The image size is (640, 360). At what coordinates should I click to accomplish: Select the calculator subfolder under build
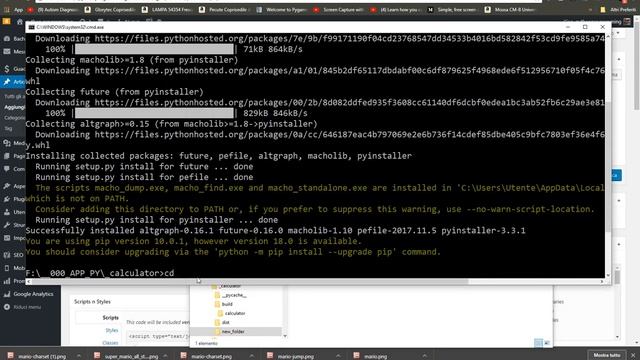click(x=231, y=313)
